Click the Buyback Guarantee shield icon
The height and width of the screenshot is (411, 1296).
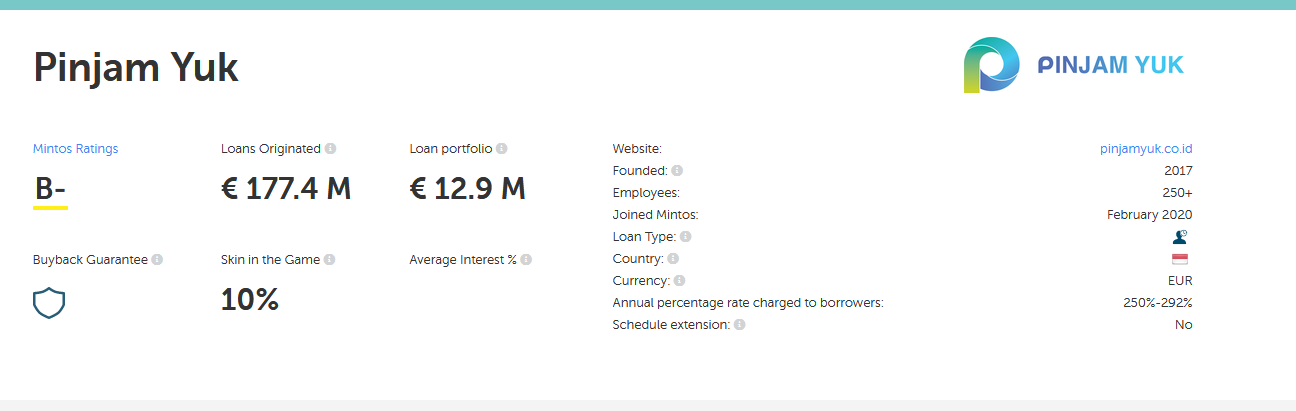49,302
